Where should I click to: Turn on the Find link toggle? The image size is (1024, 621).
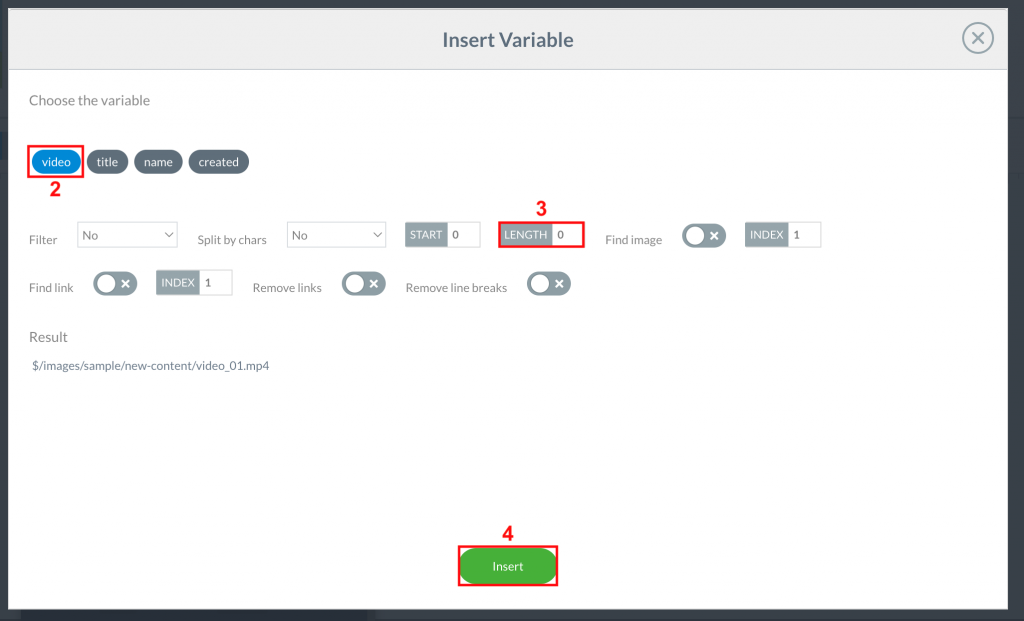tap(115, 283)
